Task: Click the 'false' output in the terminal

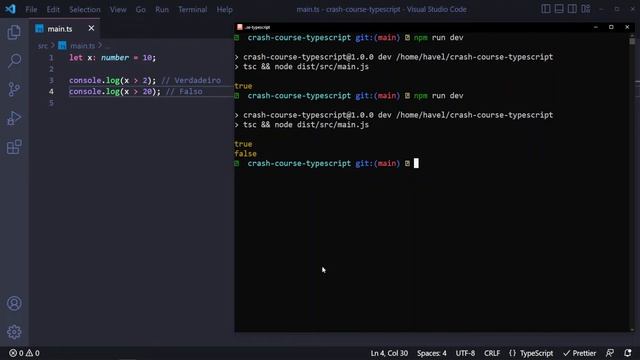Action: tap(245, 154)
